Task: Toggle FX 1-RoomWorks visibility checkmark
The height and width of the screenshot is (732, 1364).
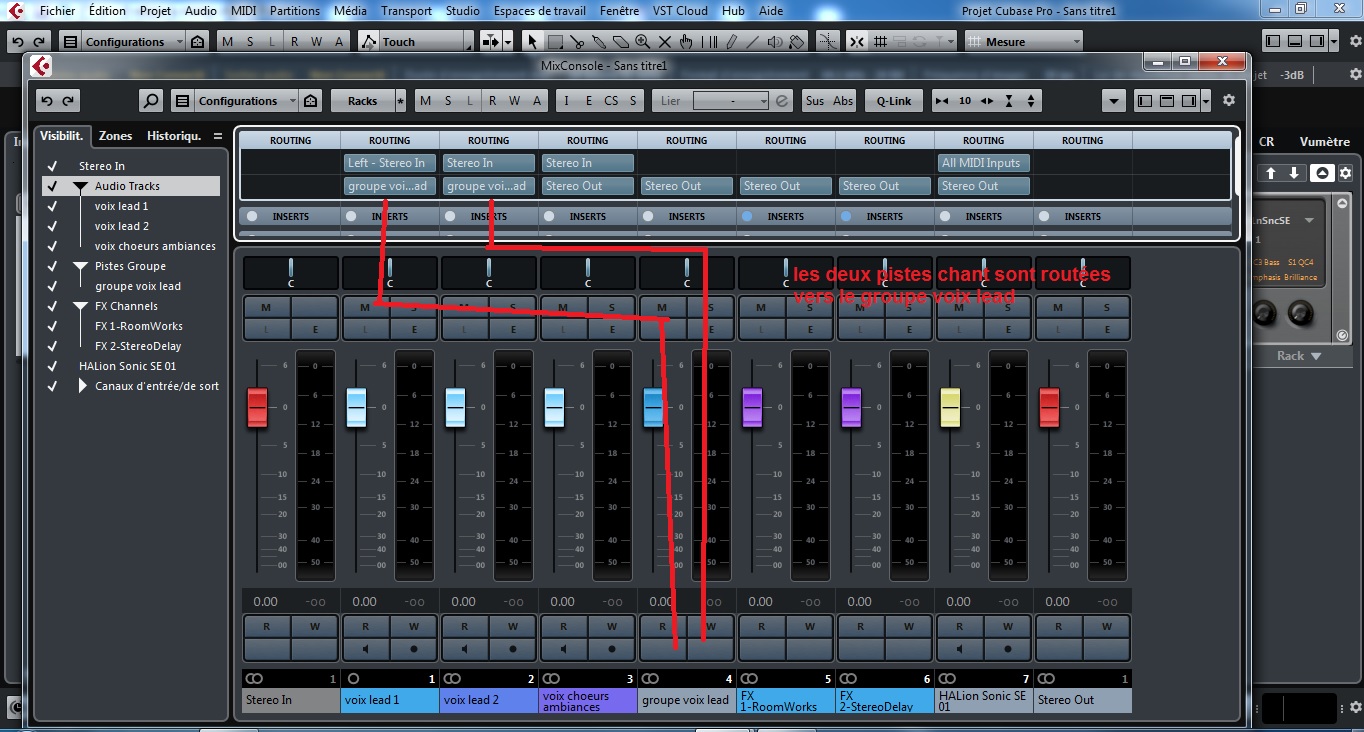Action: (x=52, y=326)
